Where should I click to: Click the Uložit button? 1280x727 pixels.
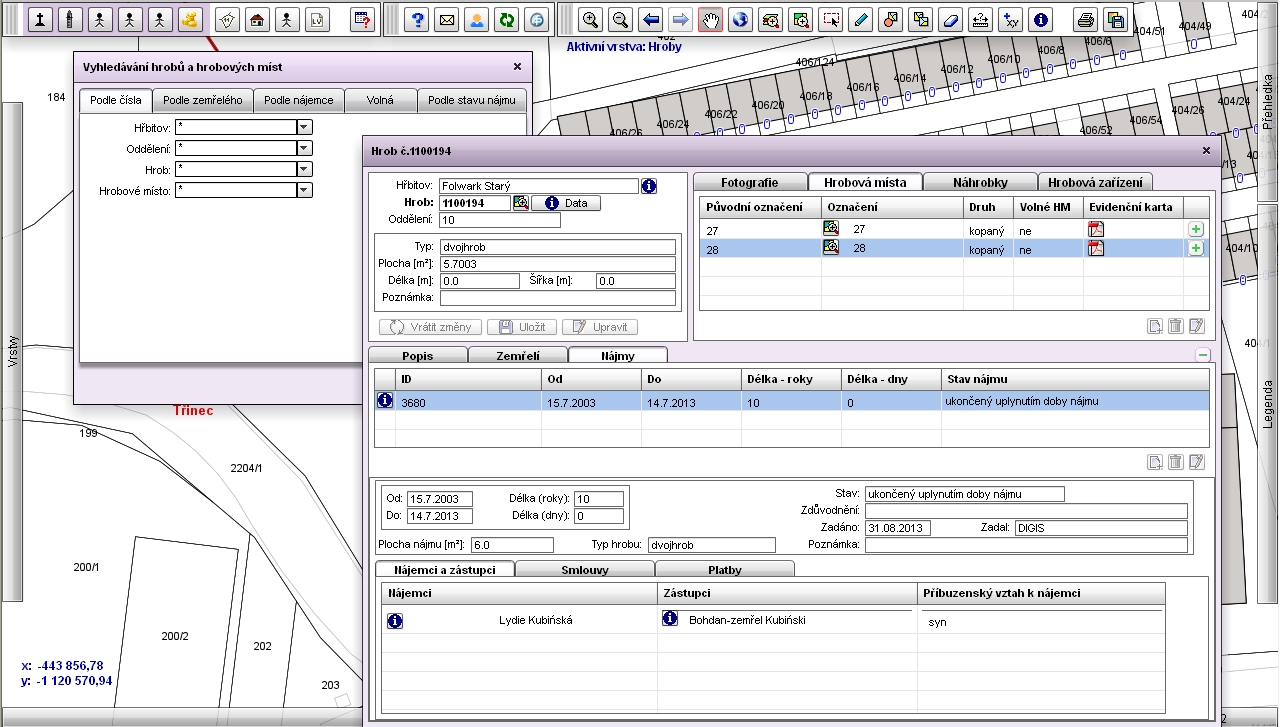pyautogui.click(x=521, y=327)
